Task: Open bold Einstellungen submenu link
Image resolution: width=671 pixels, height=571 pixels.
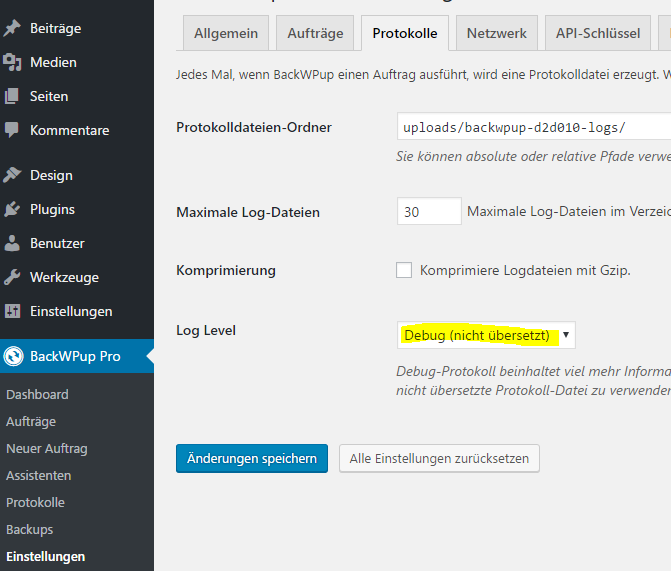Action: pyautogui.click(x=45, y=556)
